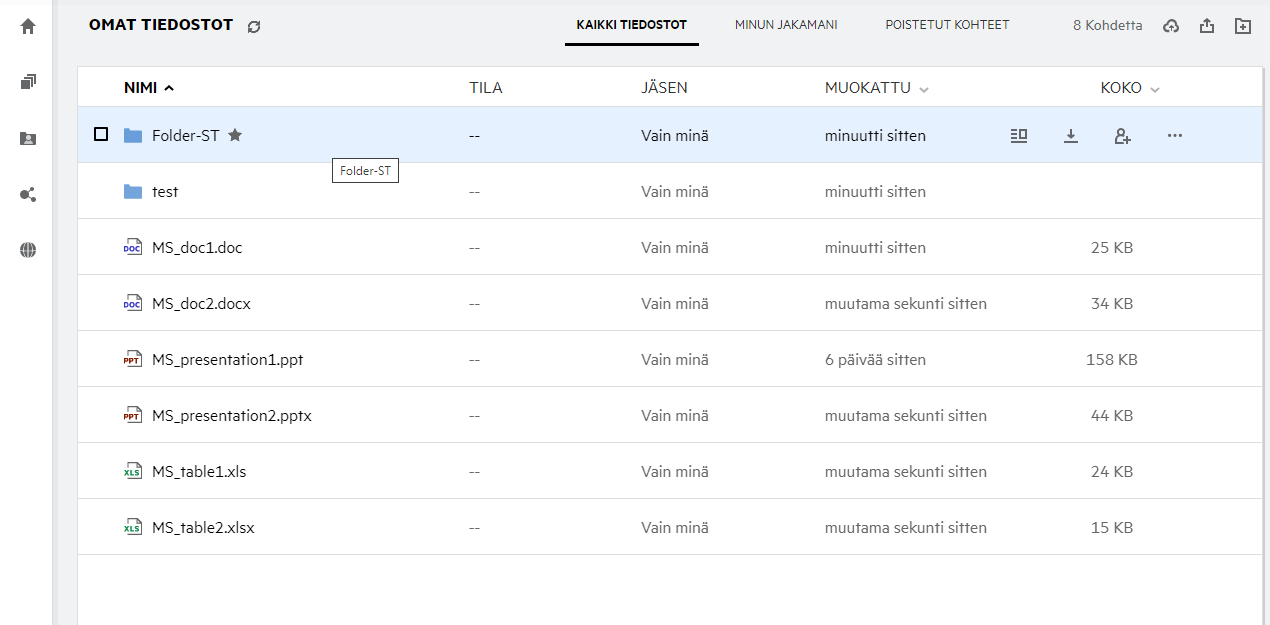This screenshot has width=1270, height=625.
Task: Create a new folder with plus icon
Action: pyautogui.click(x=1243, y=26)
